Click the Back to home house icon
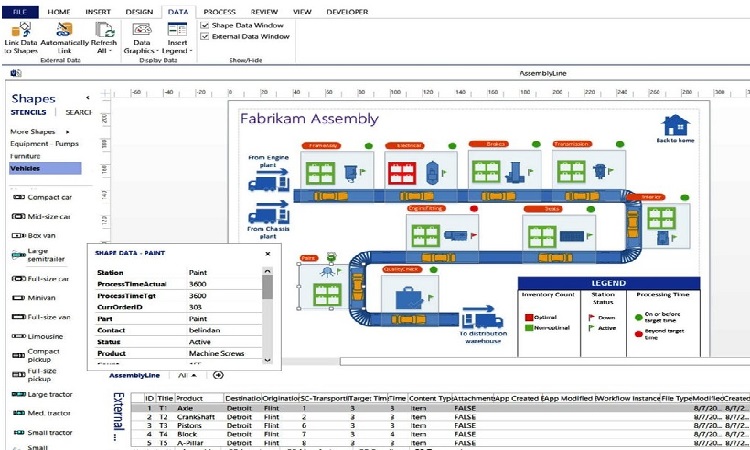This screenshot has width=750, height=450. (x=675, y=125)
